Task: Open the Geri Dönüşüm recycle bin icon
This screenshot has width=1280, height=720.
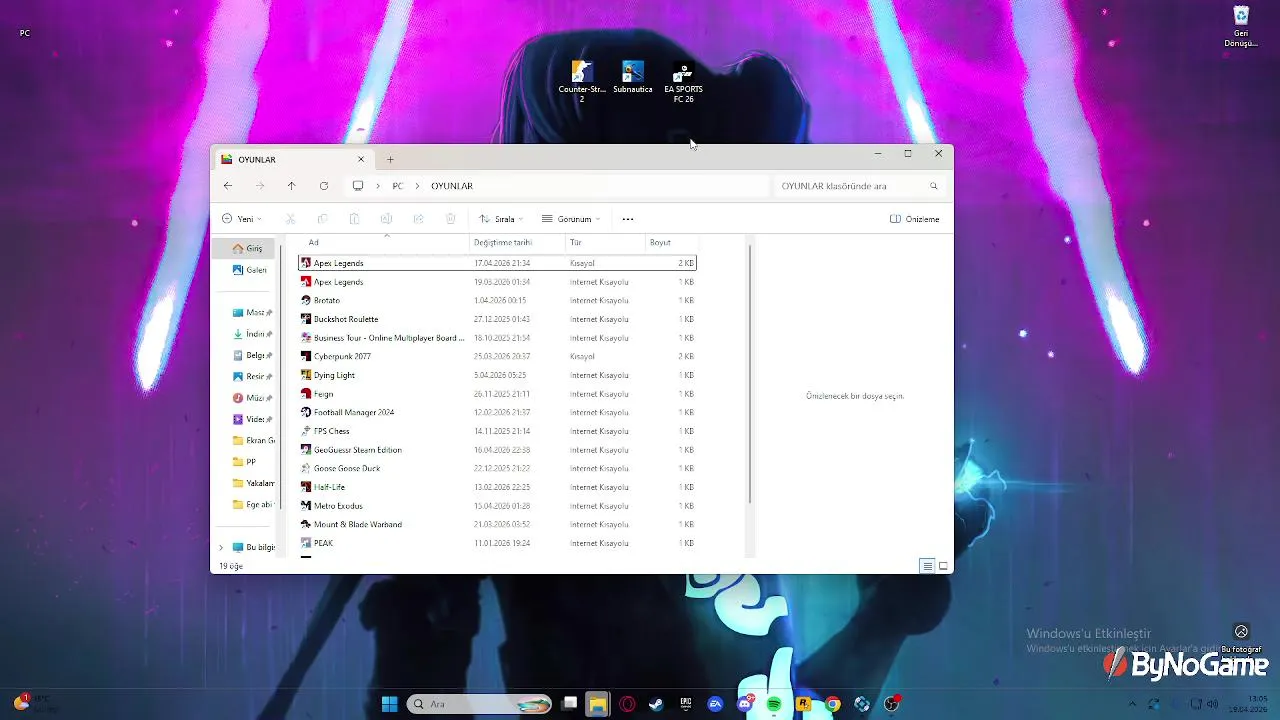Action: 1241,27
